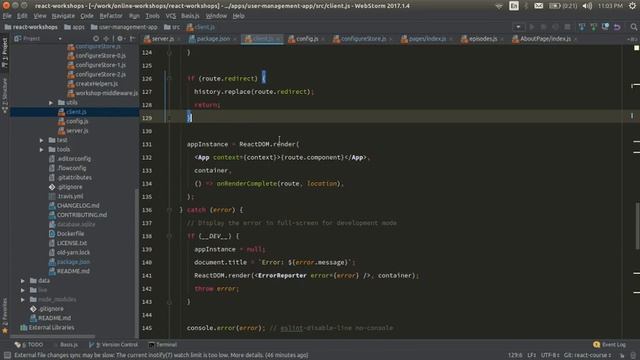
Task: Click the Scroll from Source target icon
Action: point(96,38)
